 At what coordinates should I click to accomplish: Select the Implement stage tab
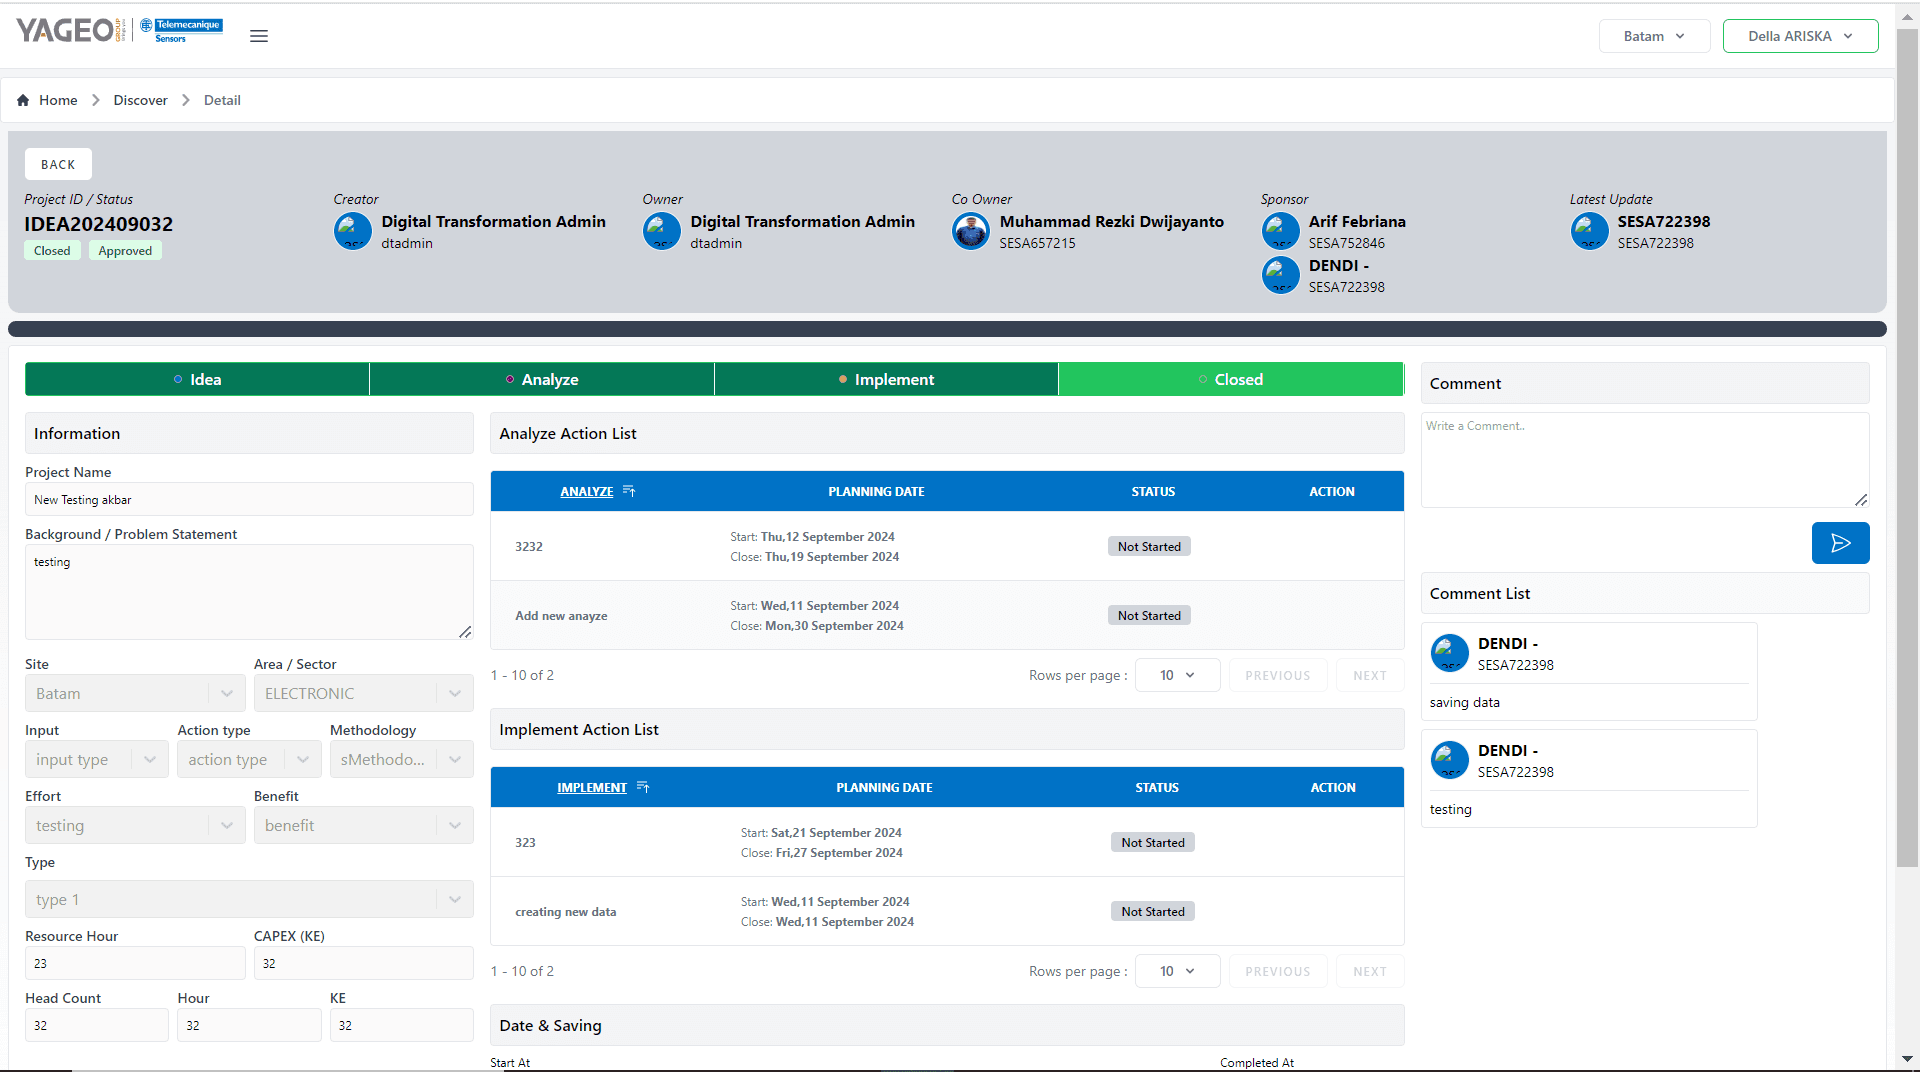886,379
